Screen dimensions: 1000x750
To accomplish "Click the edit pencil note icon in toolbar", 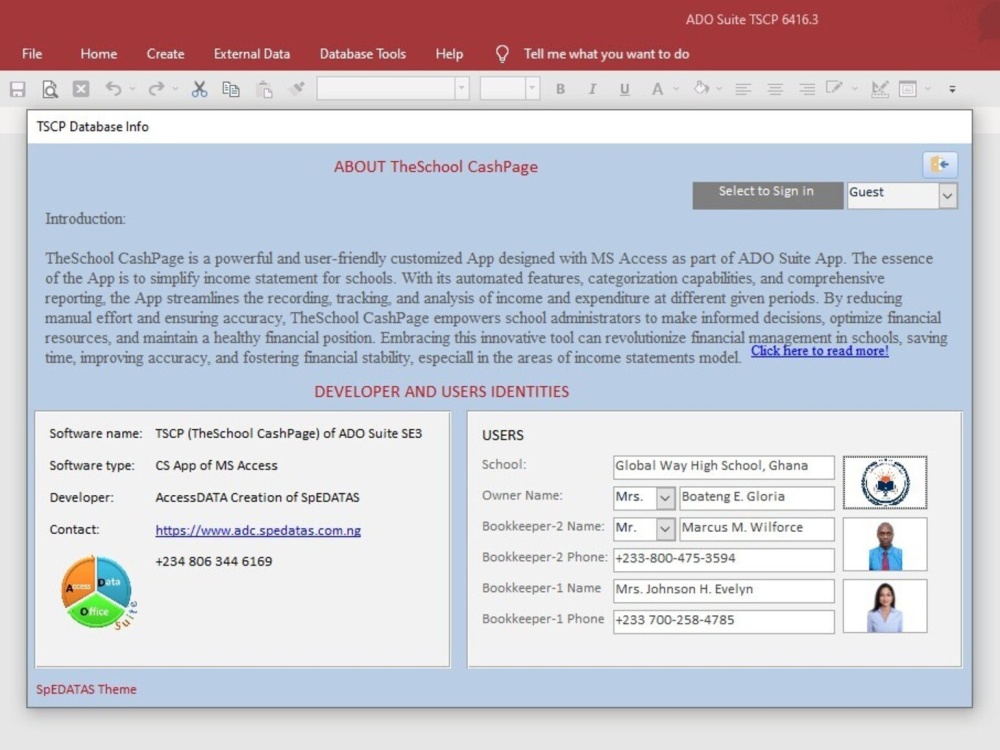I will point(834,88).
